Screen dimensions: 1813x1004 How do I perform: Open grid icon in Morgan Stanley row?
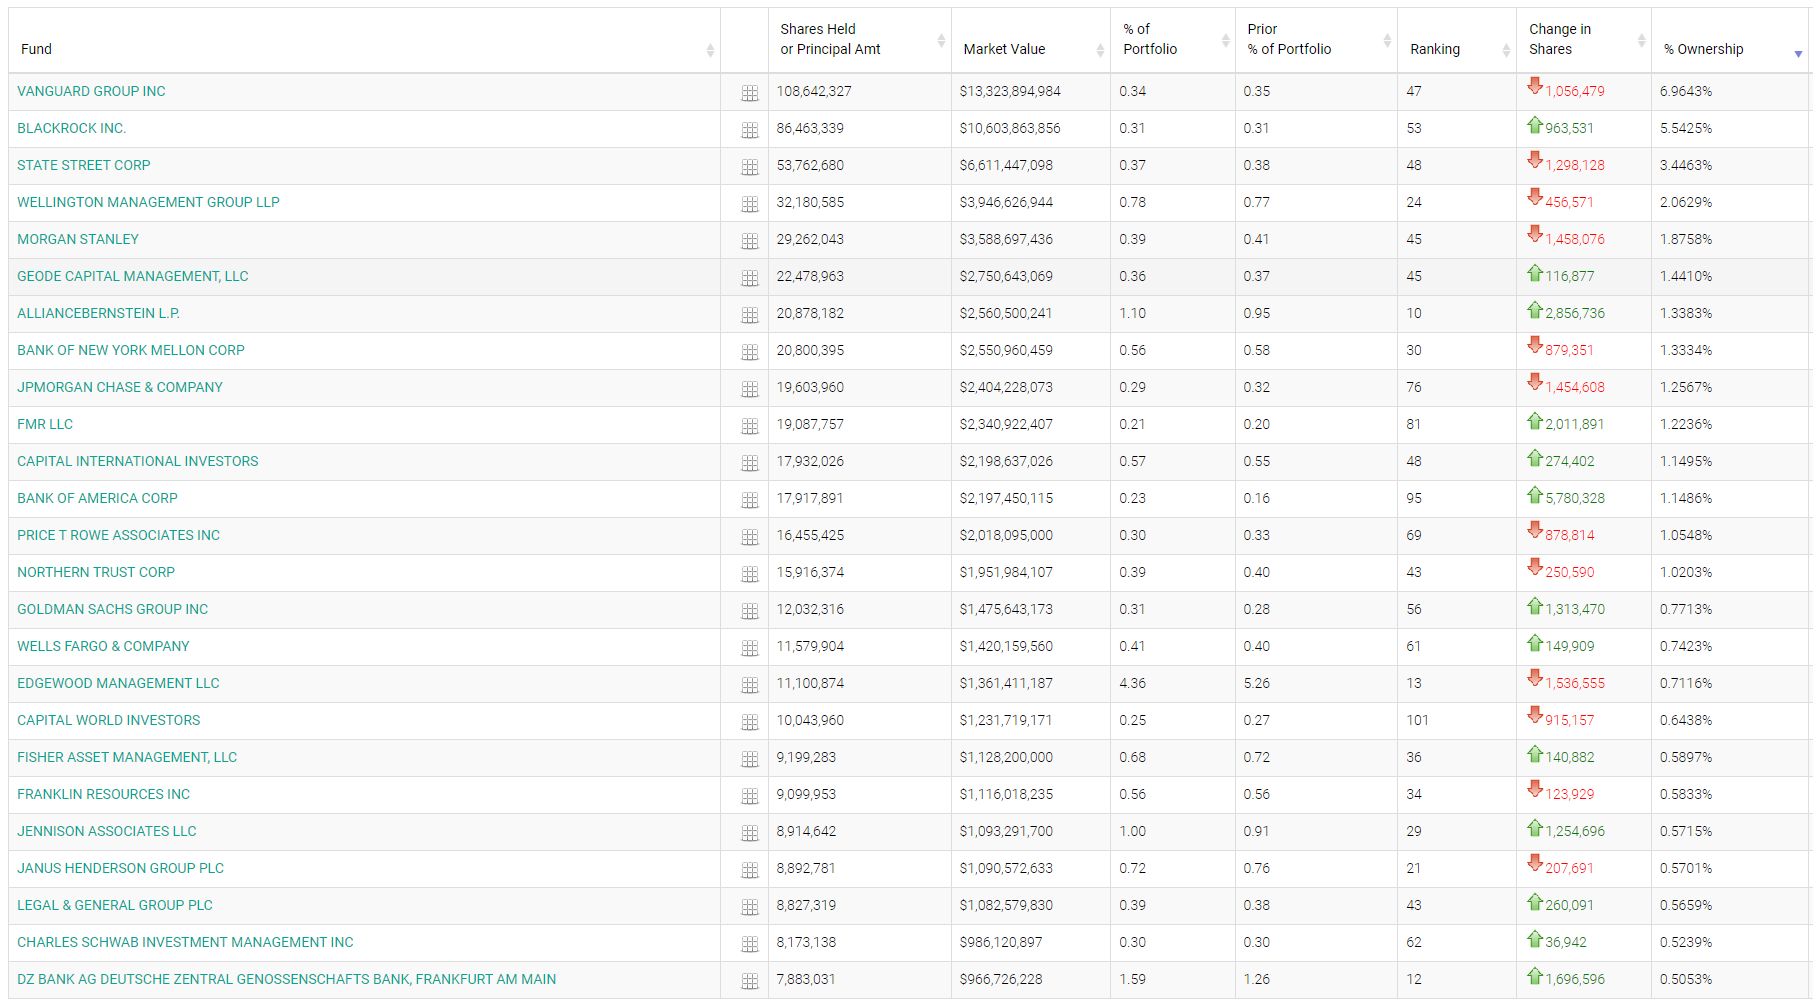[749, 241]
